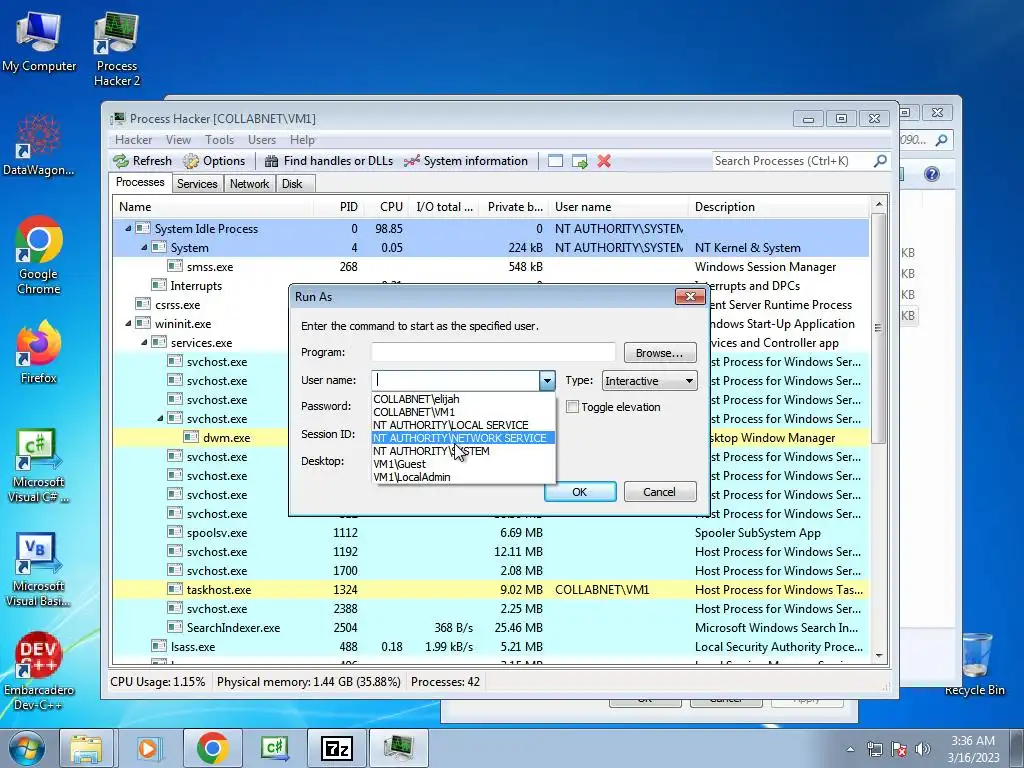The width and height of the screenshot is (1024, 768).
Task: Tick the Toggle elevation checkbox
Action: tap(573, 407)
